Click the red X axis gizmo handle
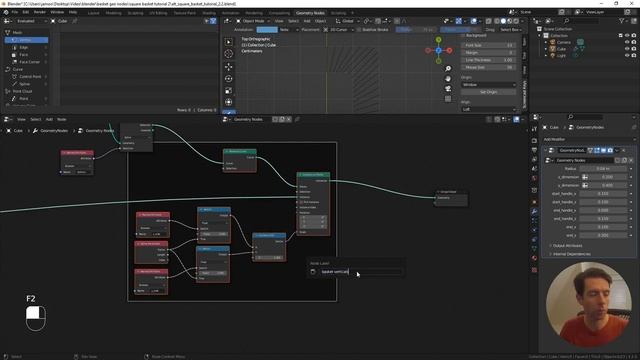Screen dimensions: 640x360 coord(449,50)
